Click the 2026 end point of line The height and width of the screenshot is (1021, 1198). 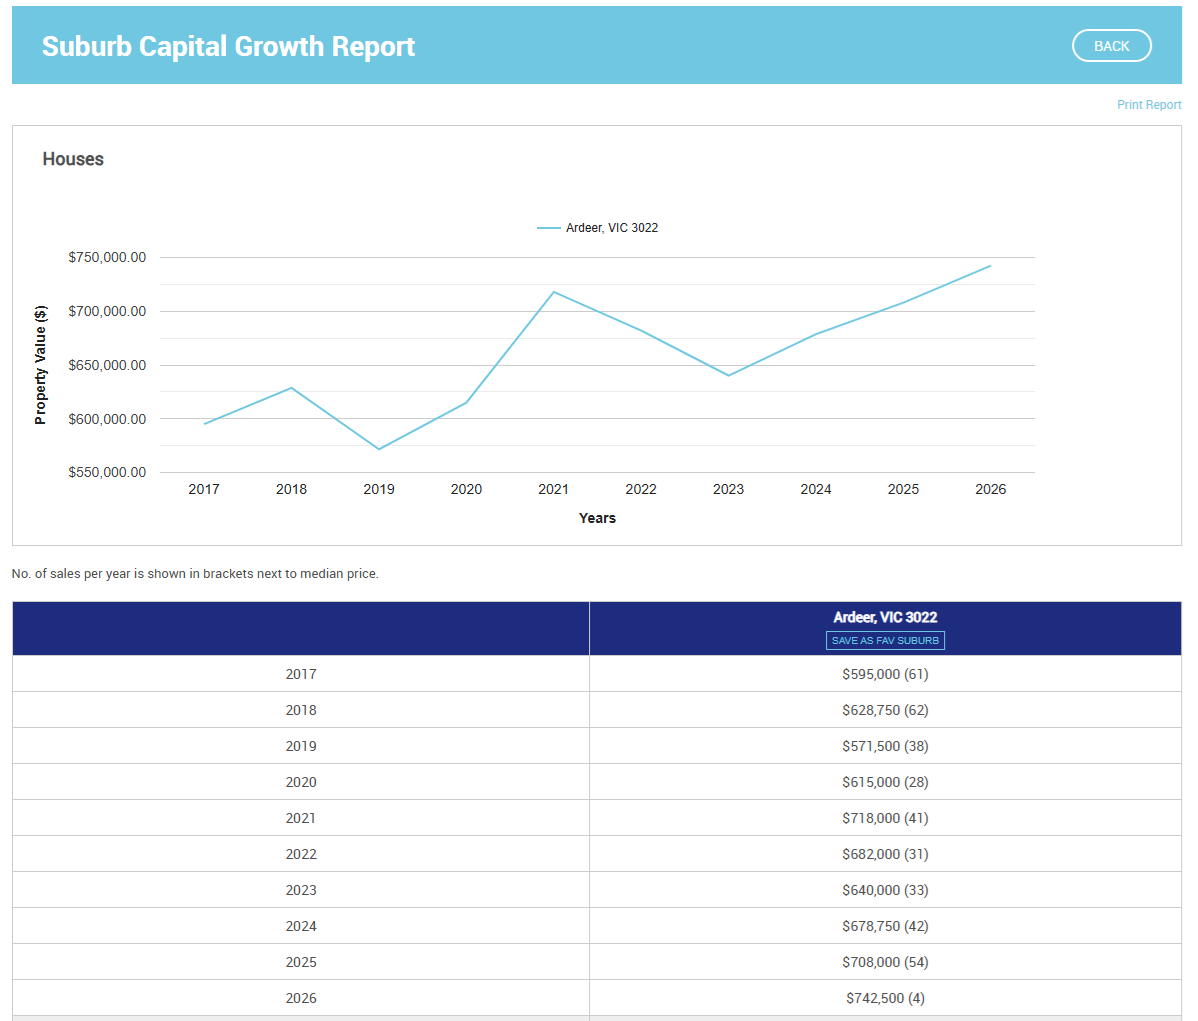[990, 266]
